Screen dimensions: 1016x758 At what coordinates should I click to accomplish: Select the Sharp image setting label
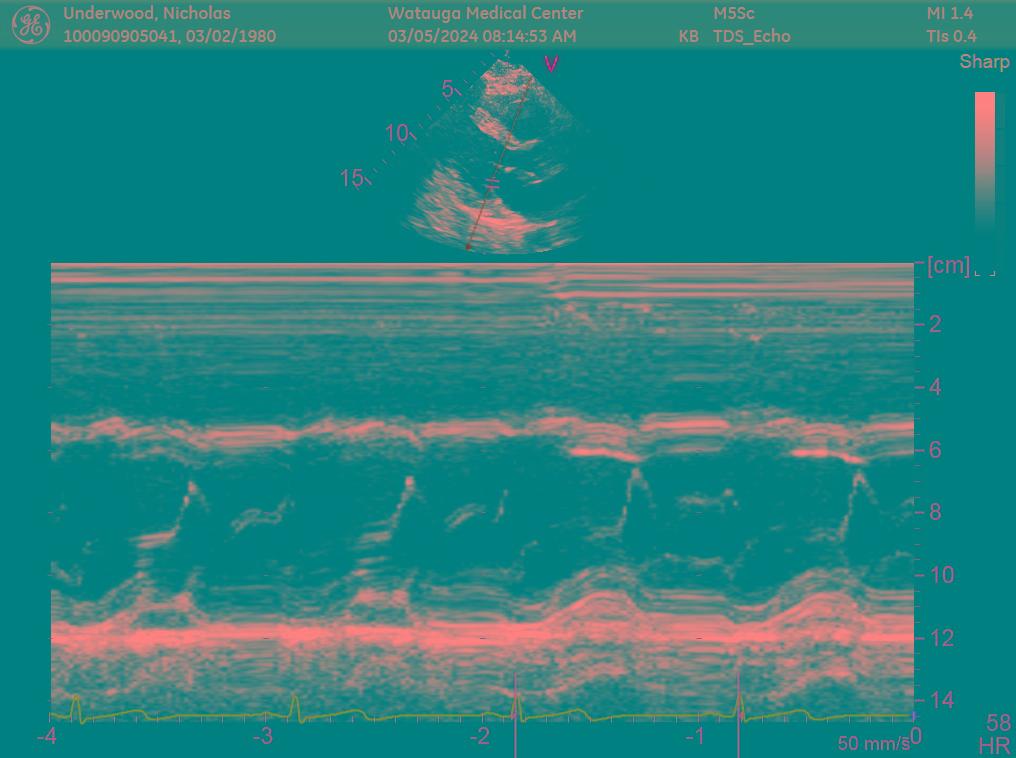[x=984, y=62]
